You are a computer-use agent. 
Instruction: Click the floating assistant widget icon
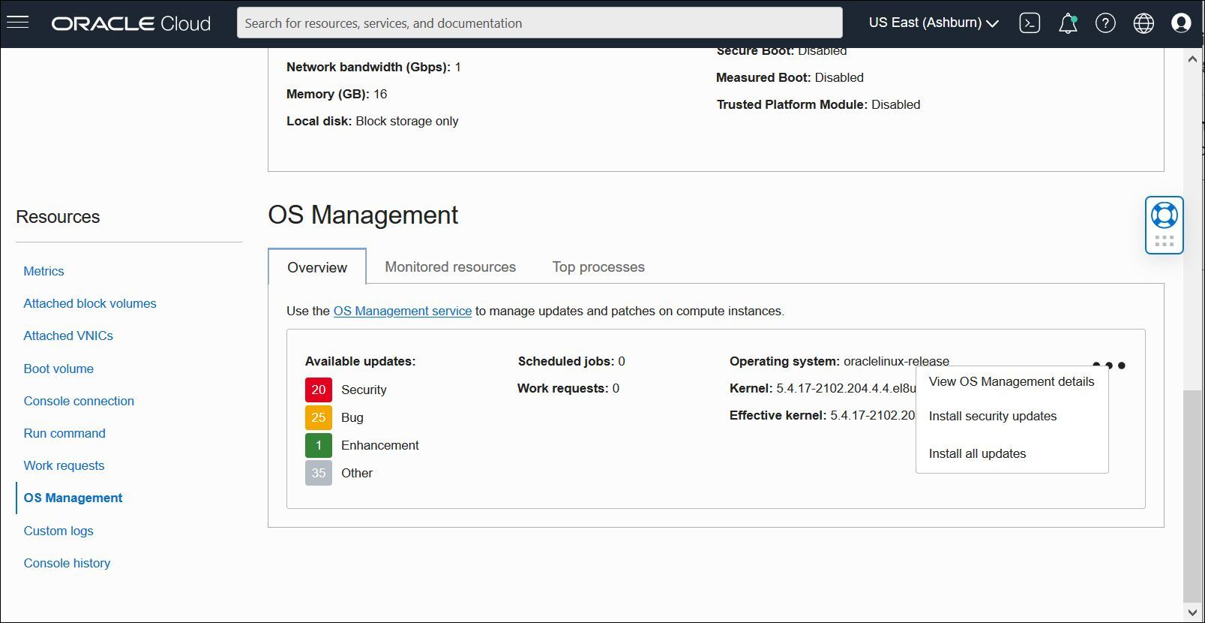pos(1163,216)
